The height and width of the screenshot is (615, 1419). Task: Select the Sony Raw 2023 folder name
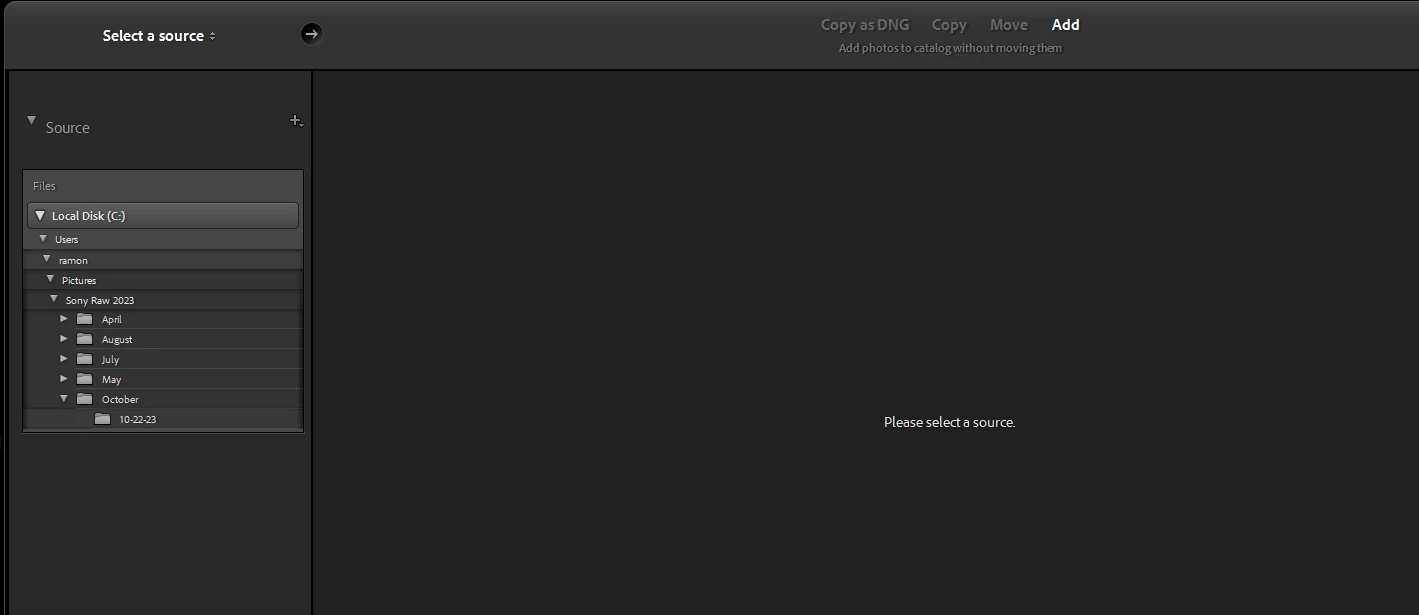point(100,300)
